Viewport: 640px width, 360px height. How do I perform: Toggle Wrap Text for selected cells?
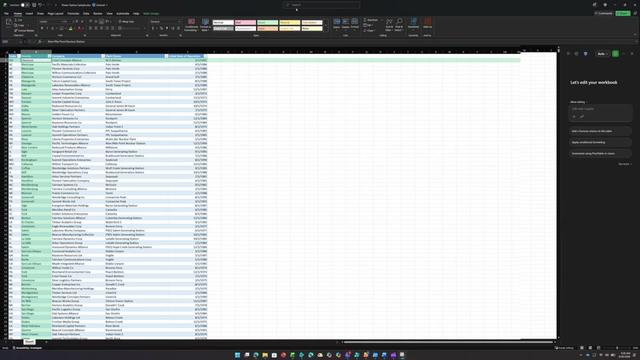127,22
